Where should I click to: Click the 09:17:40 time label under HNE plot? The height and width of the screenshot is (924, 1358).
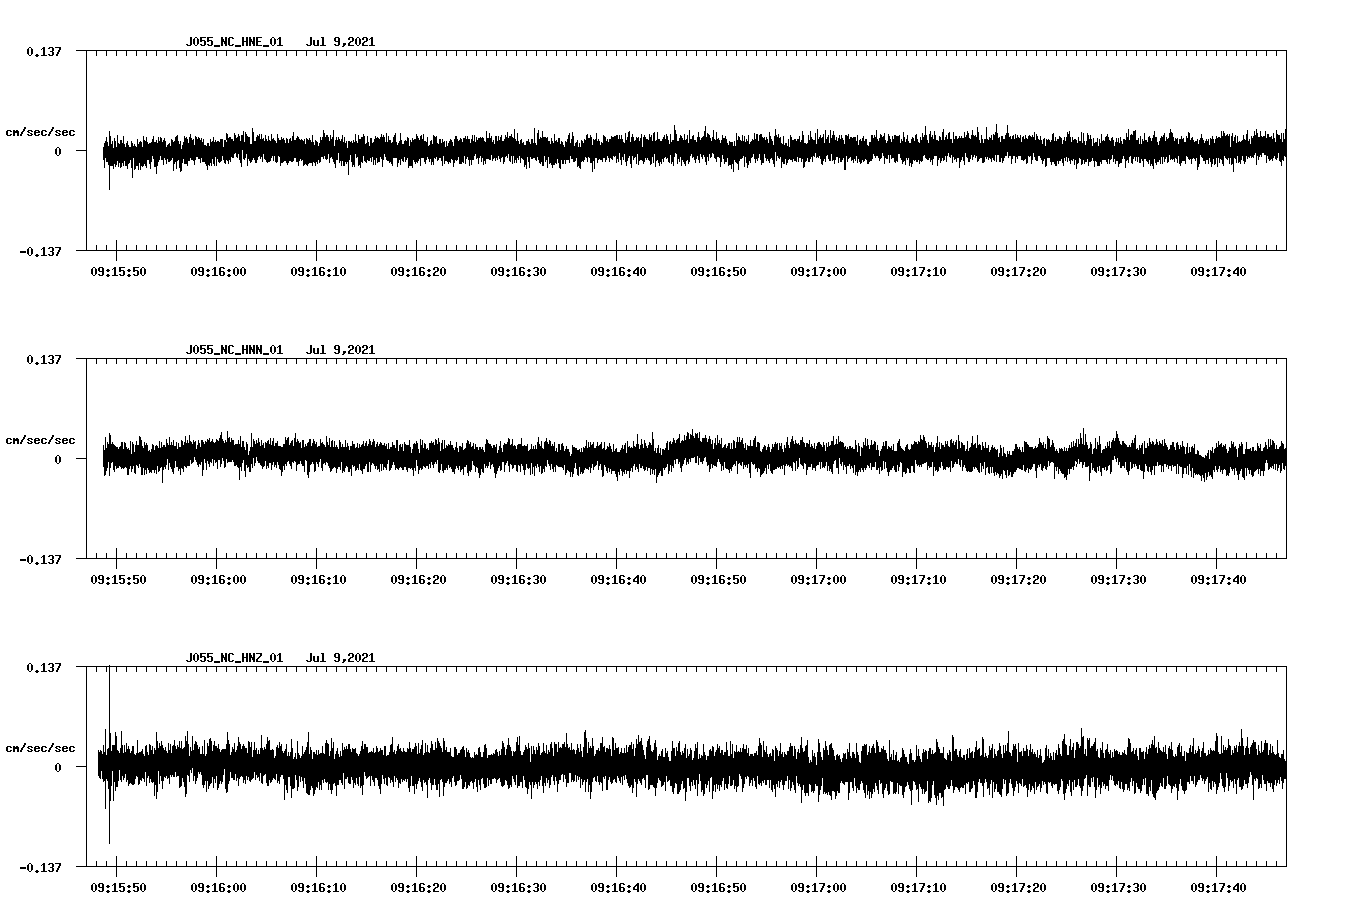pyautogui.click(x=1218, y=271)
